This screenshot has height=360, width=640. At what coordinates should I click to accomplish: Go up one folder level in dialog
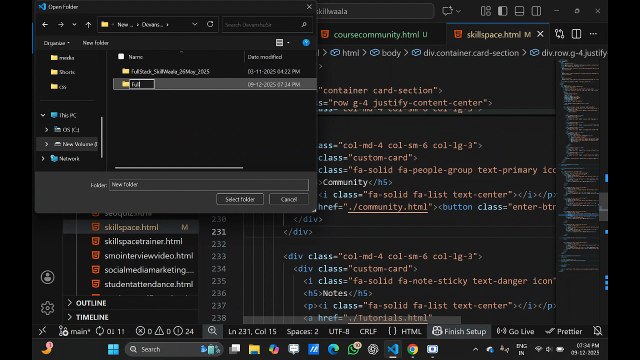tap(88, 25)
